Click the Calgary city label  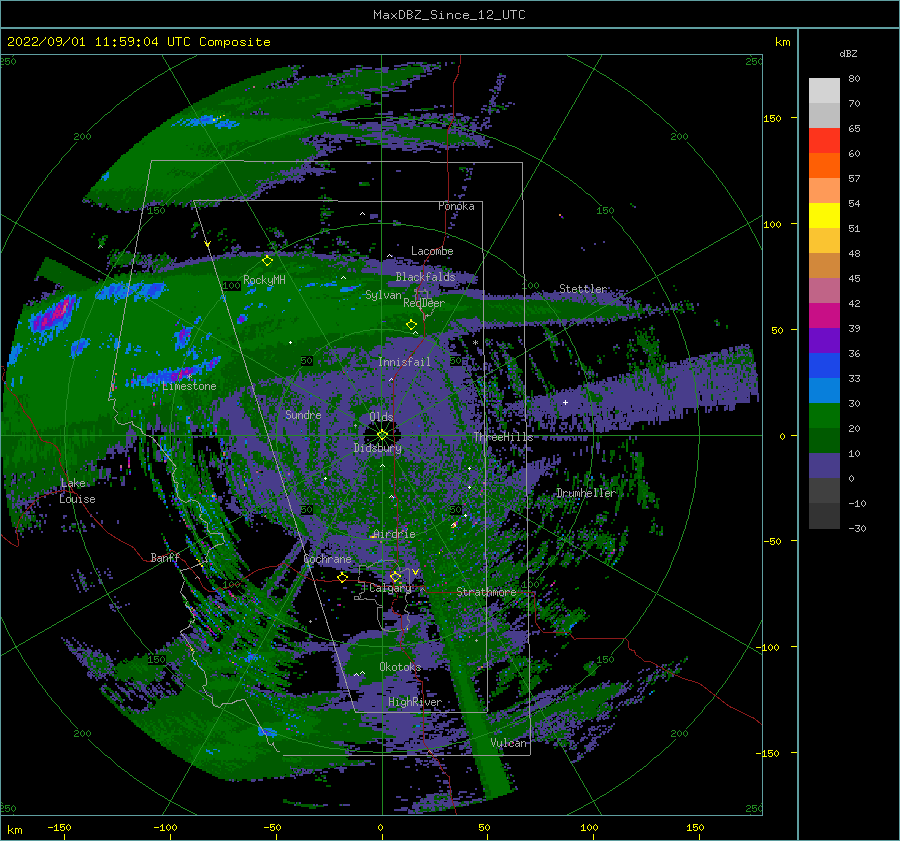pos(390,588)
